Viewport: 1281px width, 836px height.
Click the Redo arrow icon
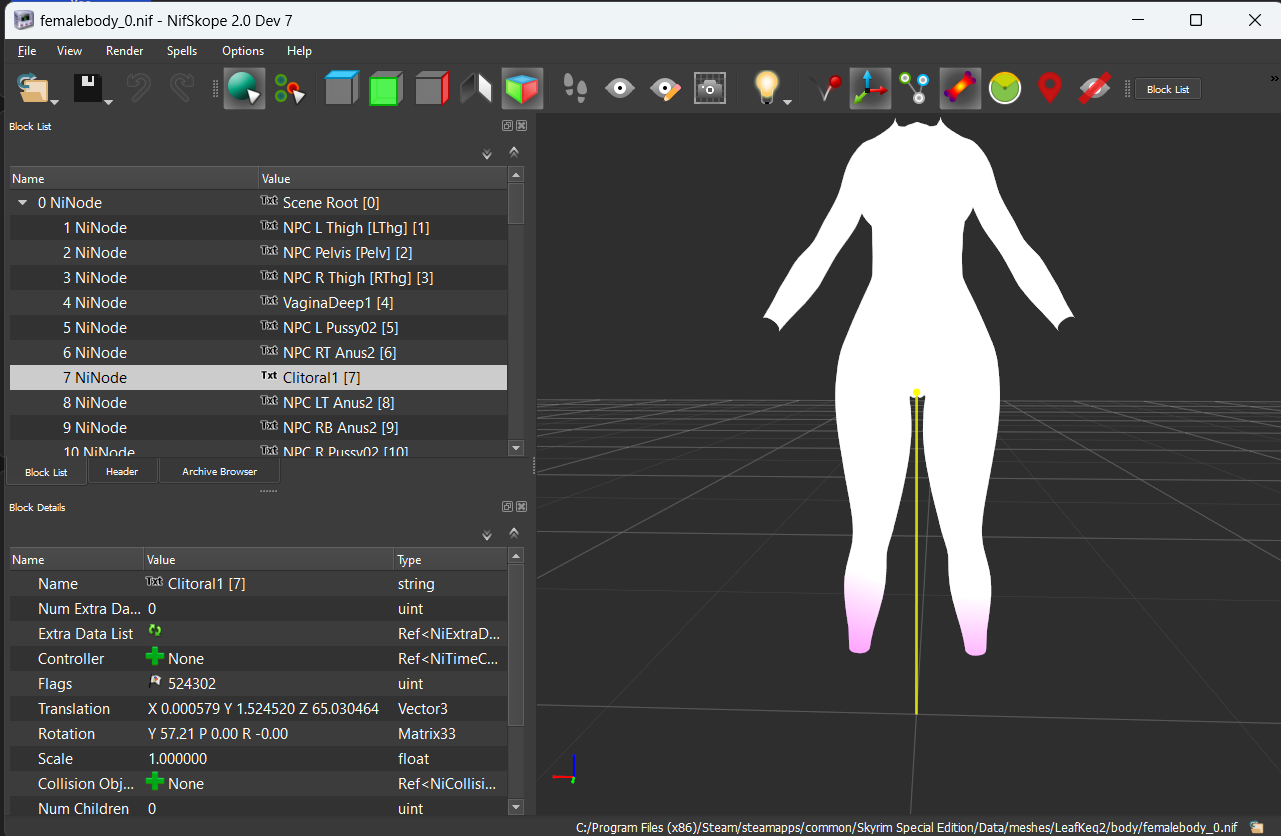pos(181,89)
